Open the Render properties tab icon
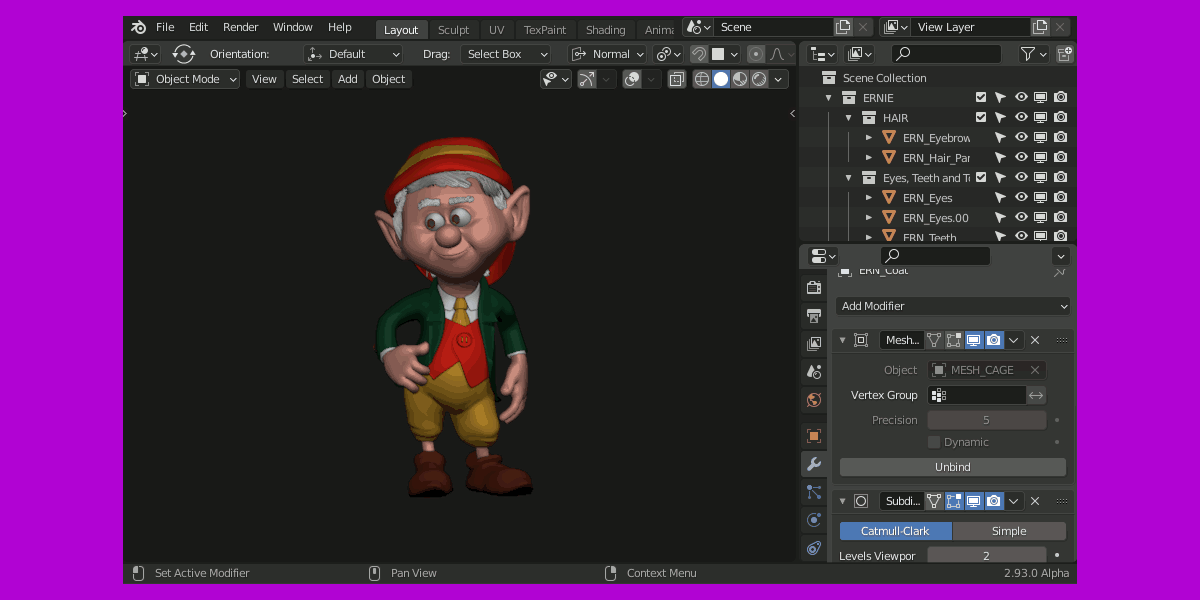 click(814, 288)
